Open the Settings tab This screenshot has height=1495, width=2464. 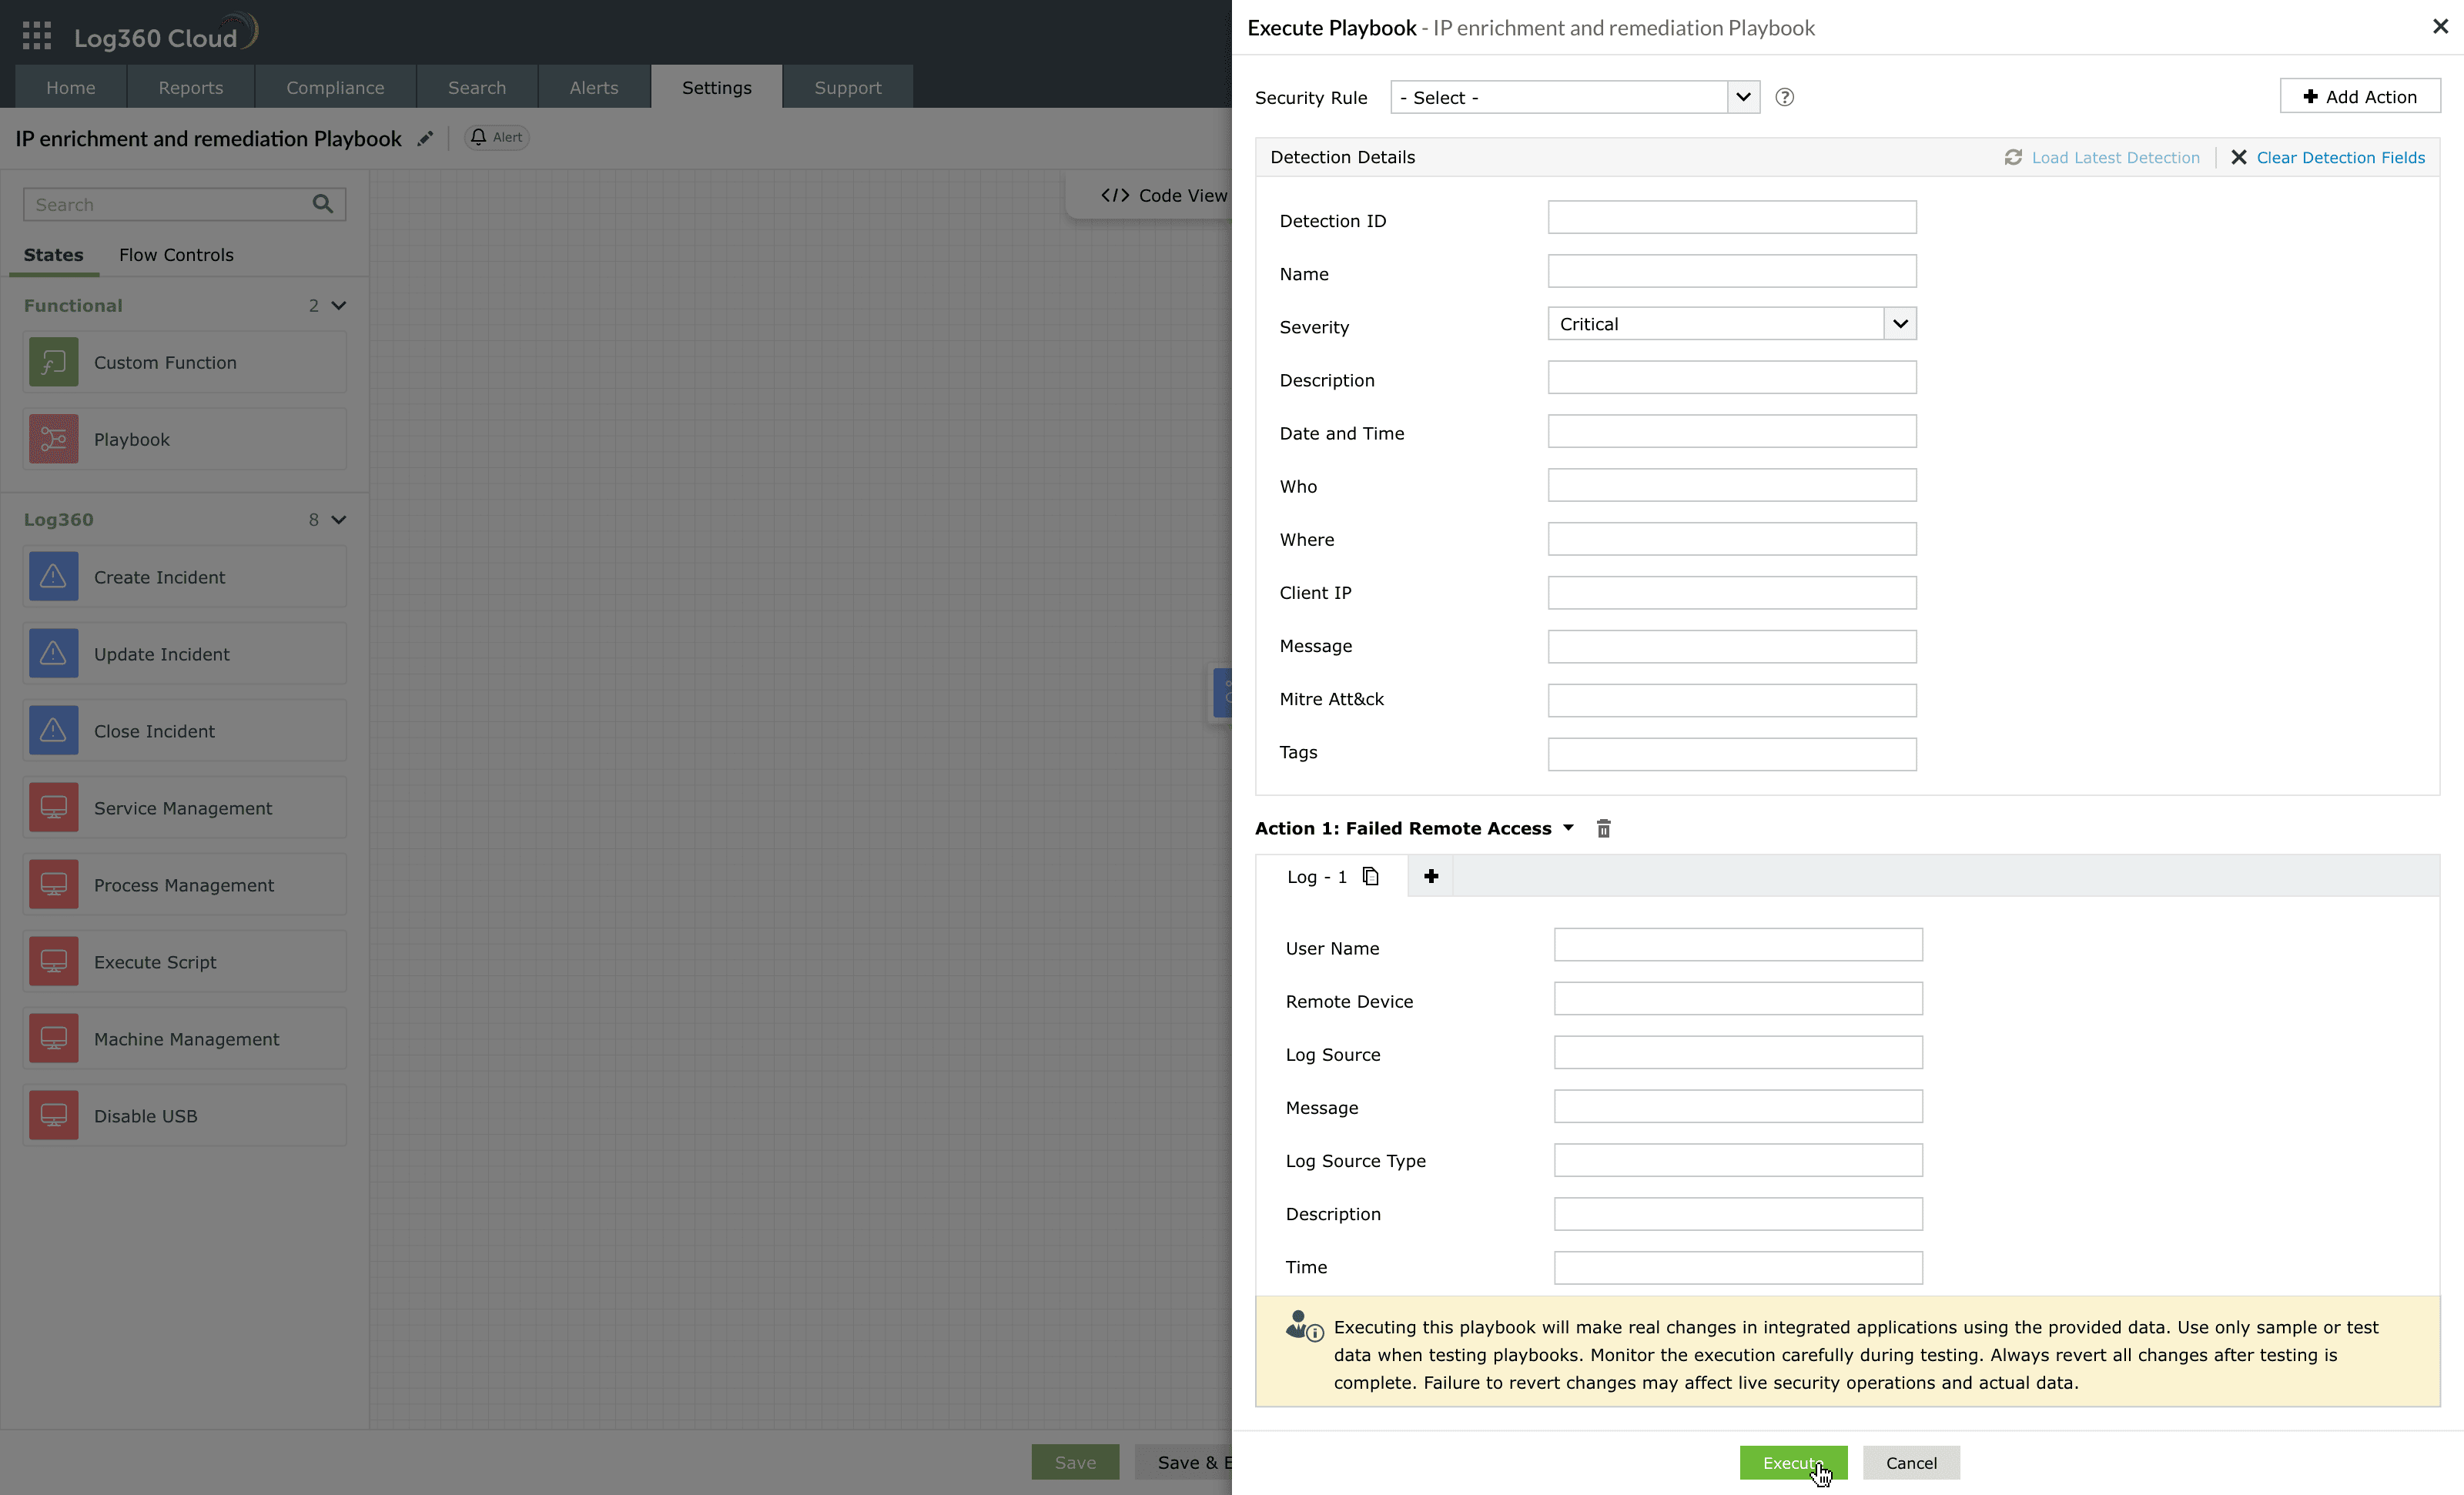point(717,87)
